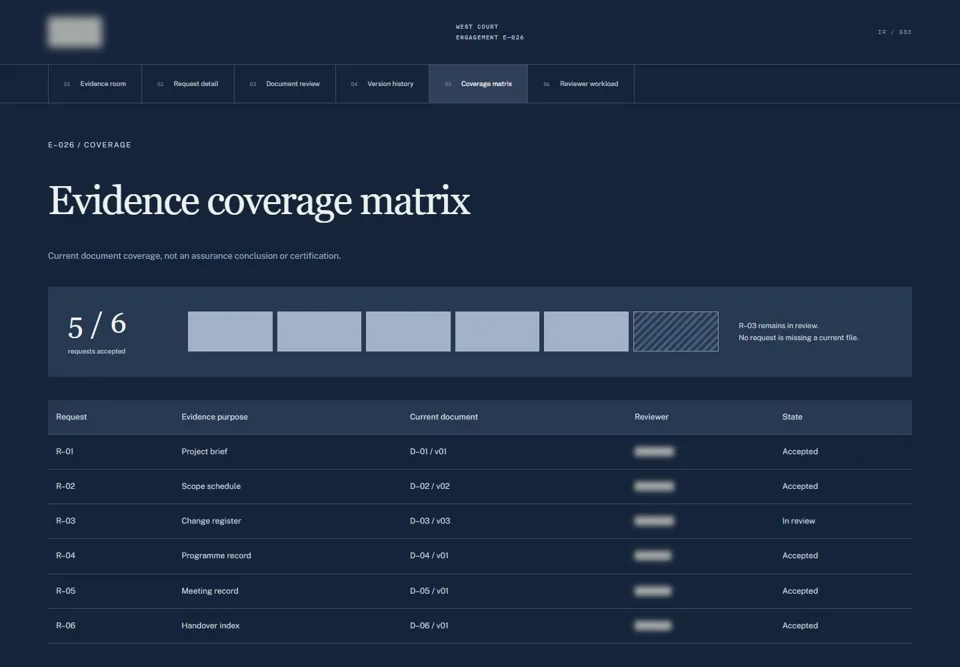
Task: Click the Project brief purpose cell
Action: [204, 451]
